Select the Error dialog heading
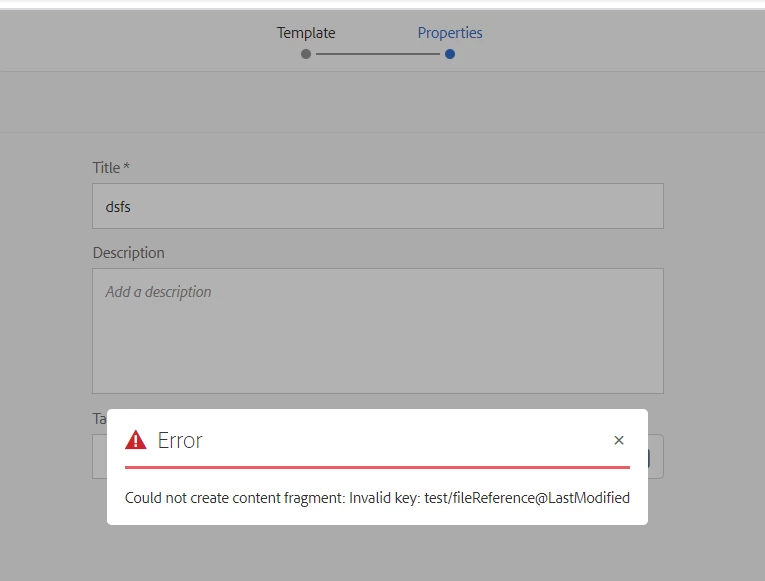Image resolution: width=765 pixels, height=581 pixels. [x=180, y=440]
